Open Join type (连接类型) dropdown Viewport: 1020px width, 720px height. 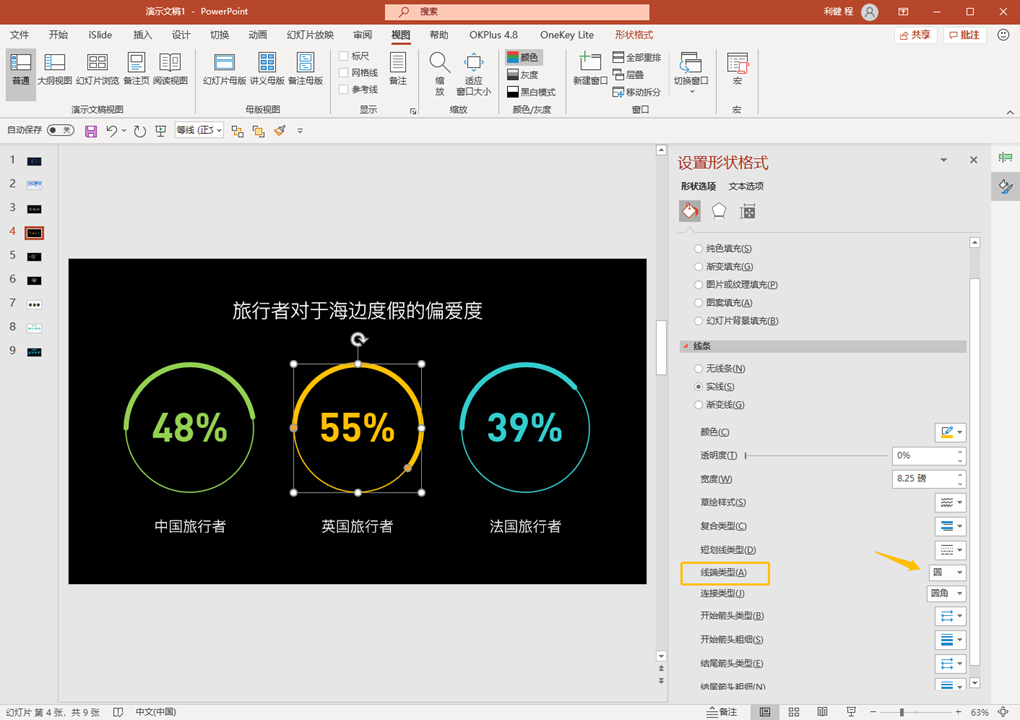946,593
